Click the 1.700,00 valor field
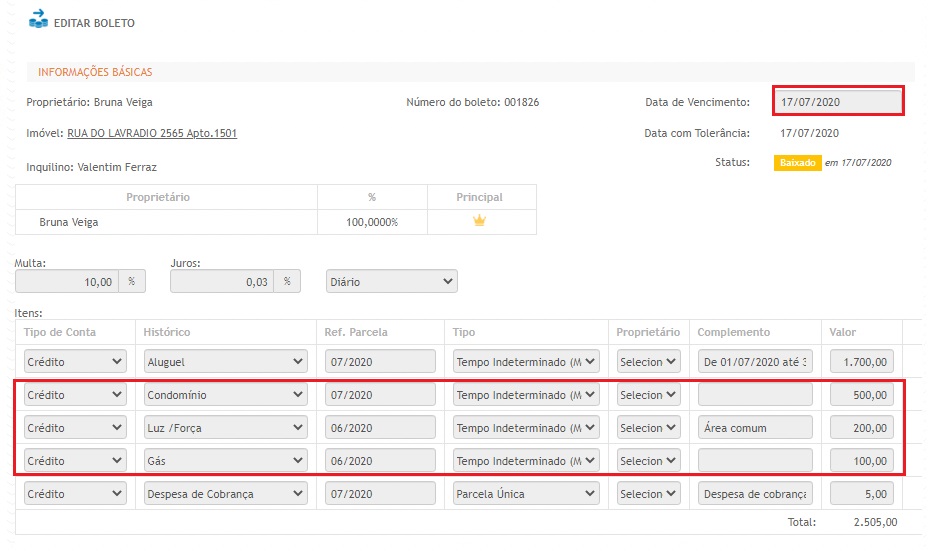931x551 pixels. coord(862,361)
